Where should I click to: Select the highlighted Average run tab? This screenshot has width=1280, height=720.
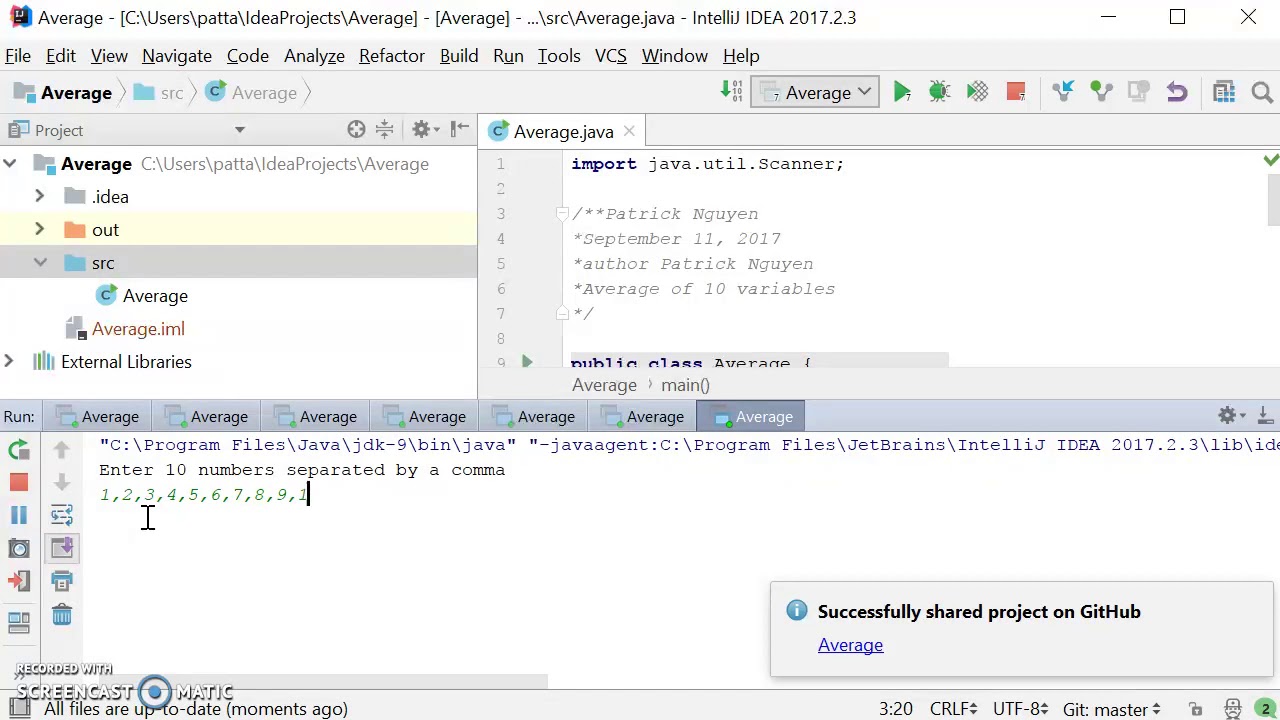[752, 417]
